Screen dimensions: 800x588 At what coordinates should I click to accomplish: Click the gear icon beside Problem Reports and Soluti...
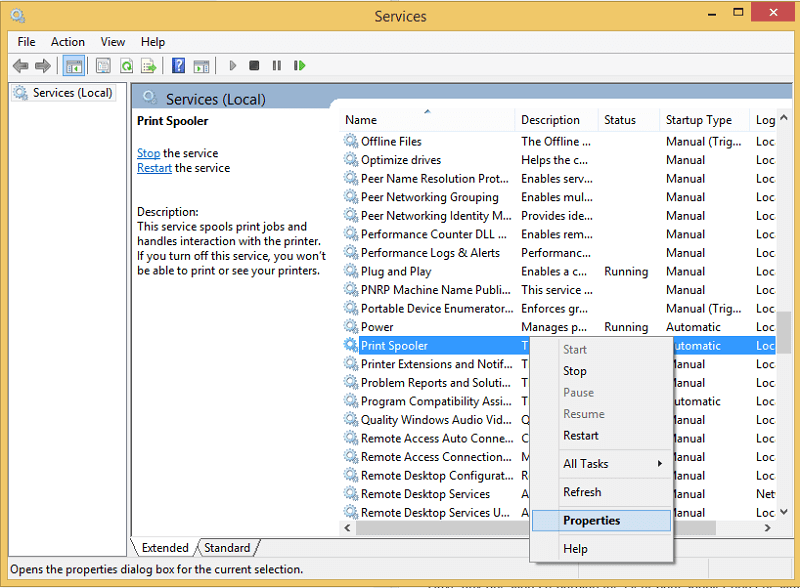tap(351, 382)
